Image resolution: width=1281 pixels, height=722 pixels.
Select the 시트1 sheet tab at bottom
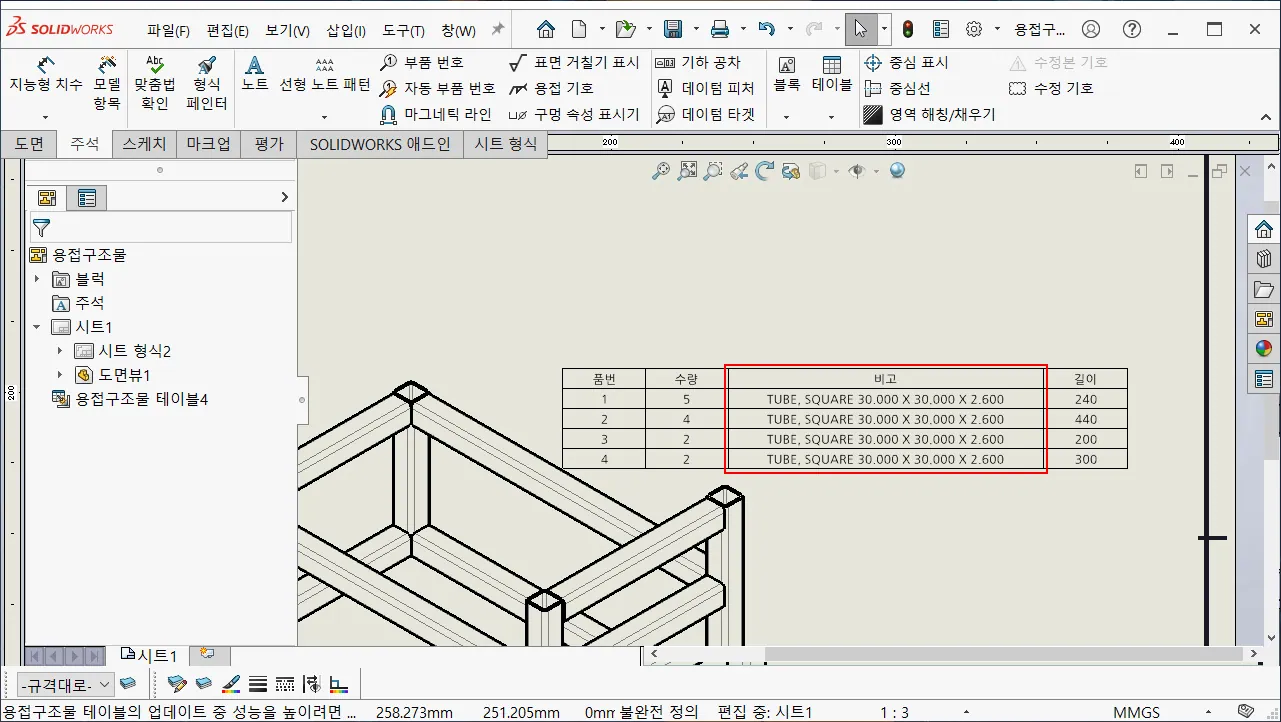(148, 656)
